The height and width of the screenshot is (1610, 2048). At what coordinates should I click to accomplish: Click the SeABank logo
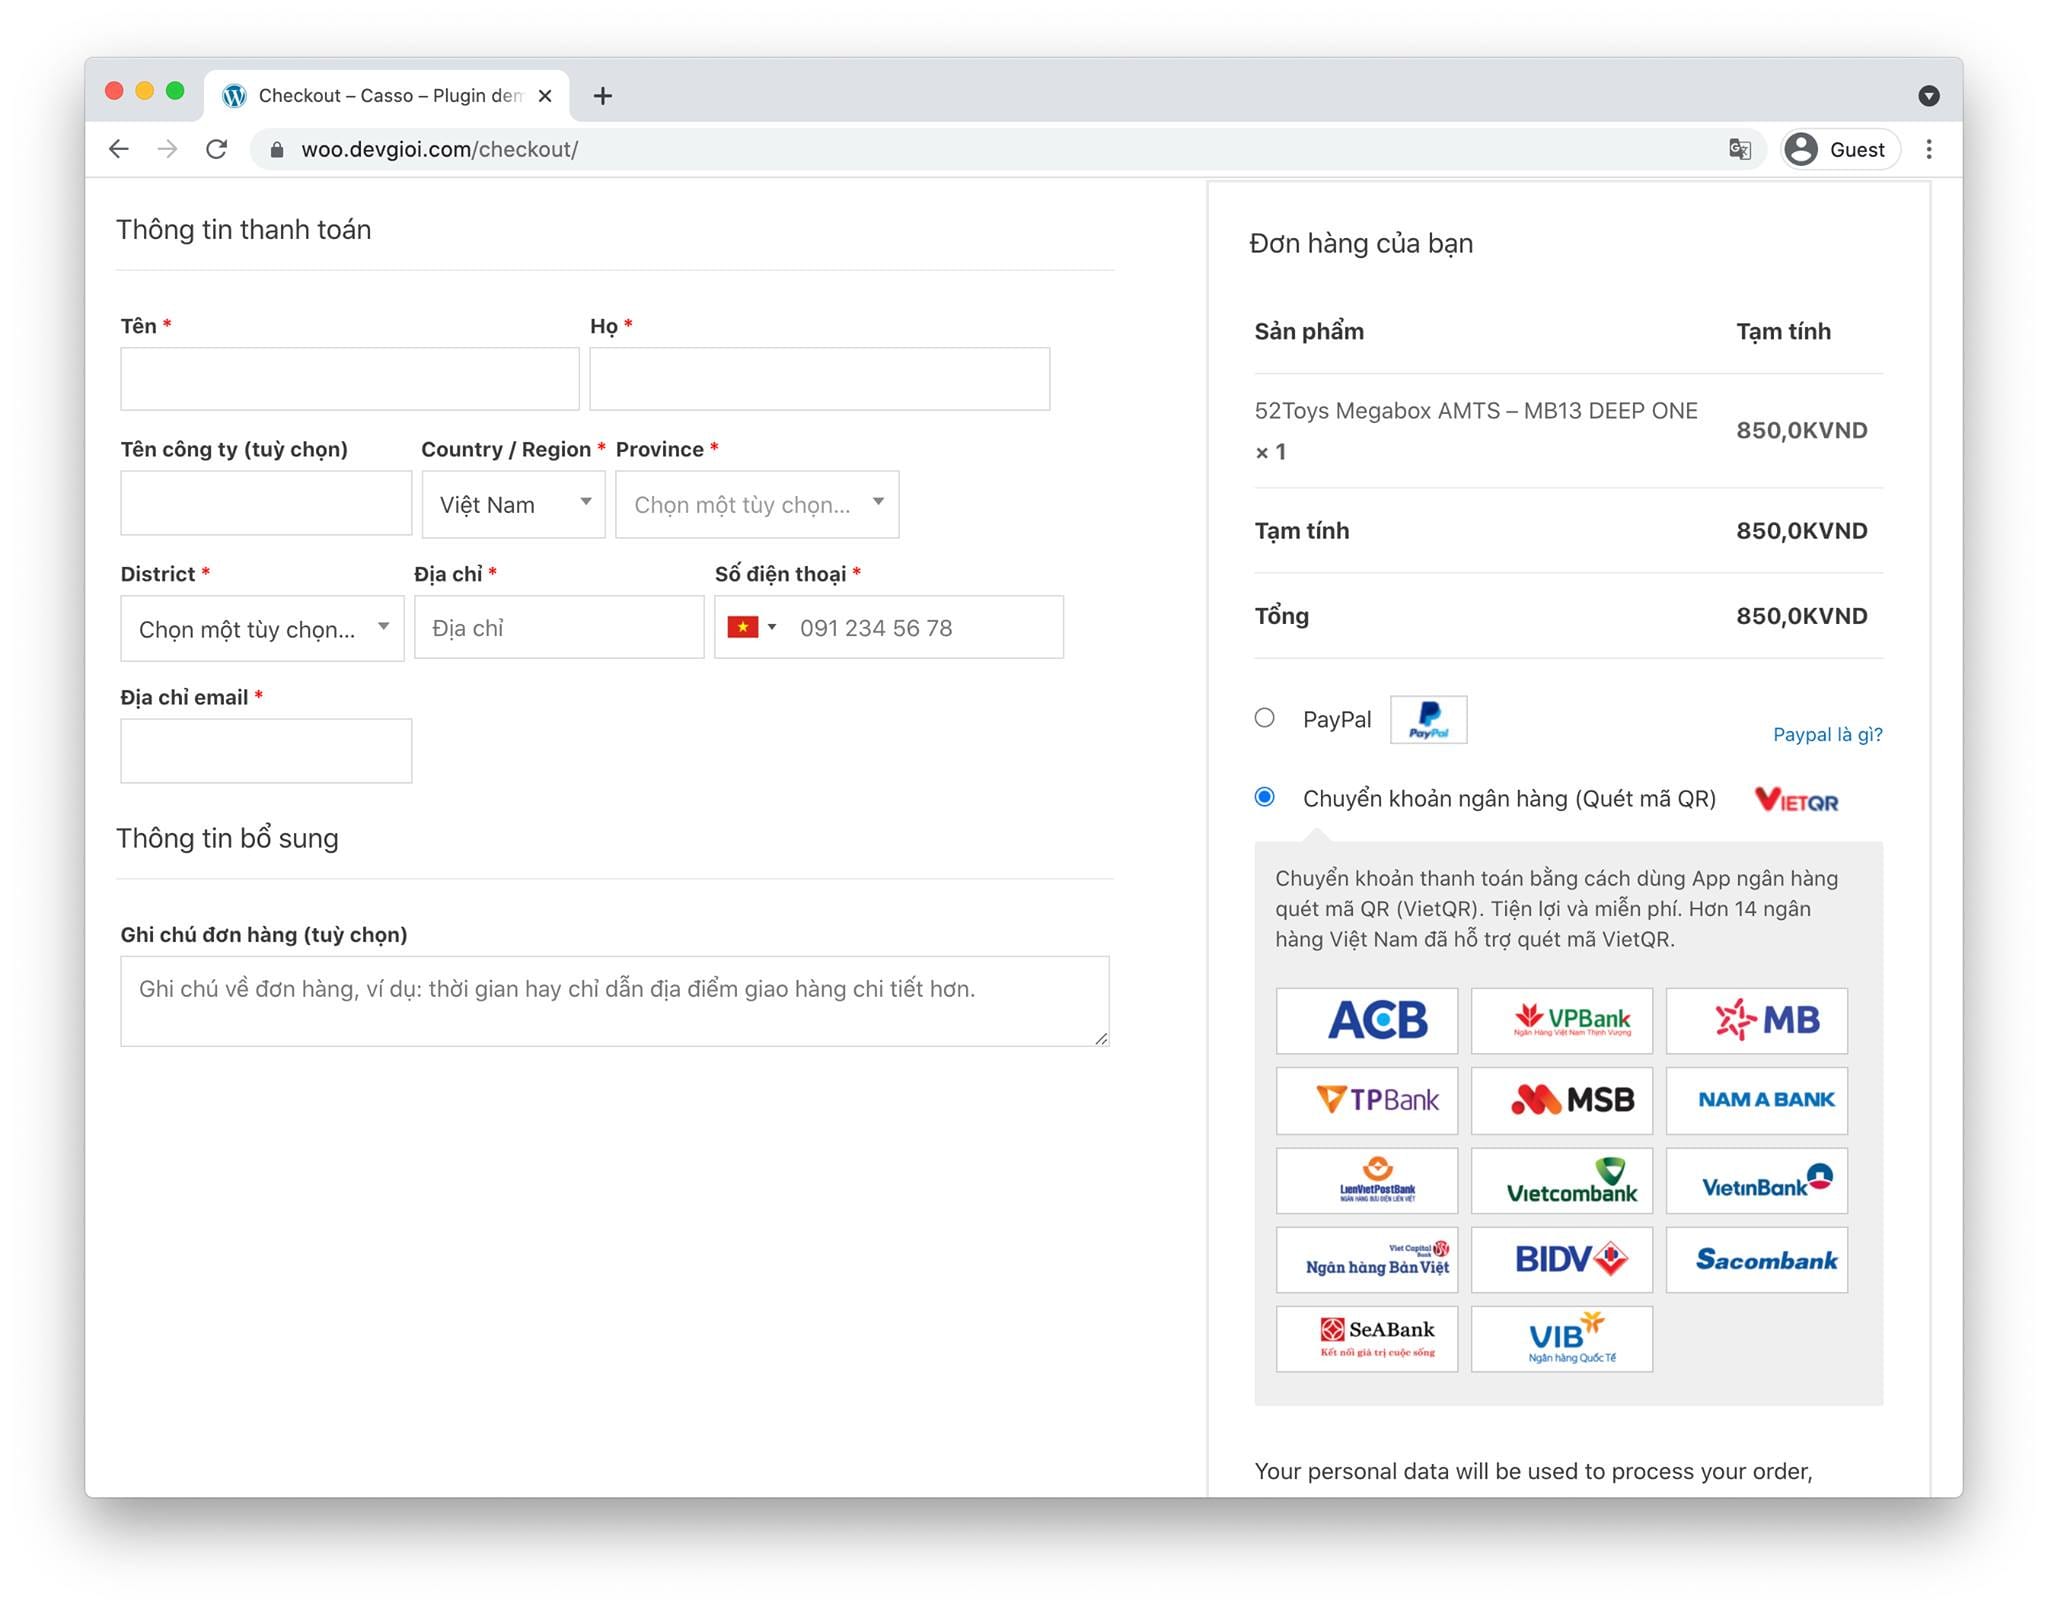pos(1367,1339)
